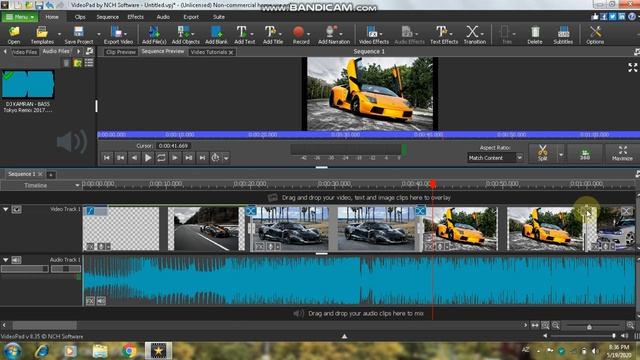Open the Menu dropdown

(20, 17)
